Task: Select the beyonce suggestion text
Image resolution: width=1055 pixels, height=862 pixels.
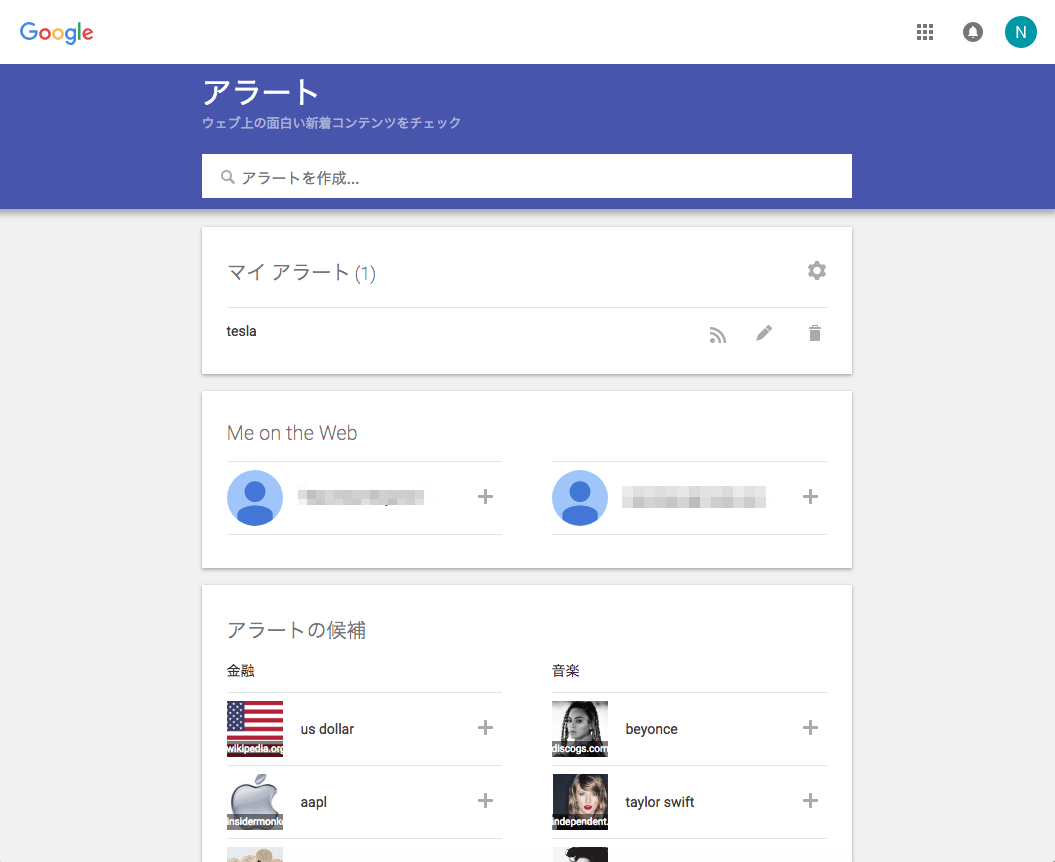Action: [x=651, y=729]
